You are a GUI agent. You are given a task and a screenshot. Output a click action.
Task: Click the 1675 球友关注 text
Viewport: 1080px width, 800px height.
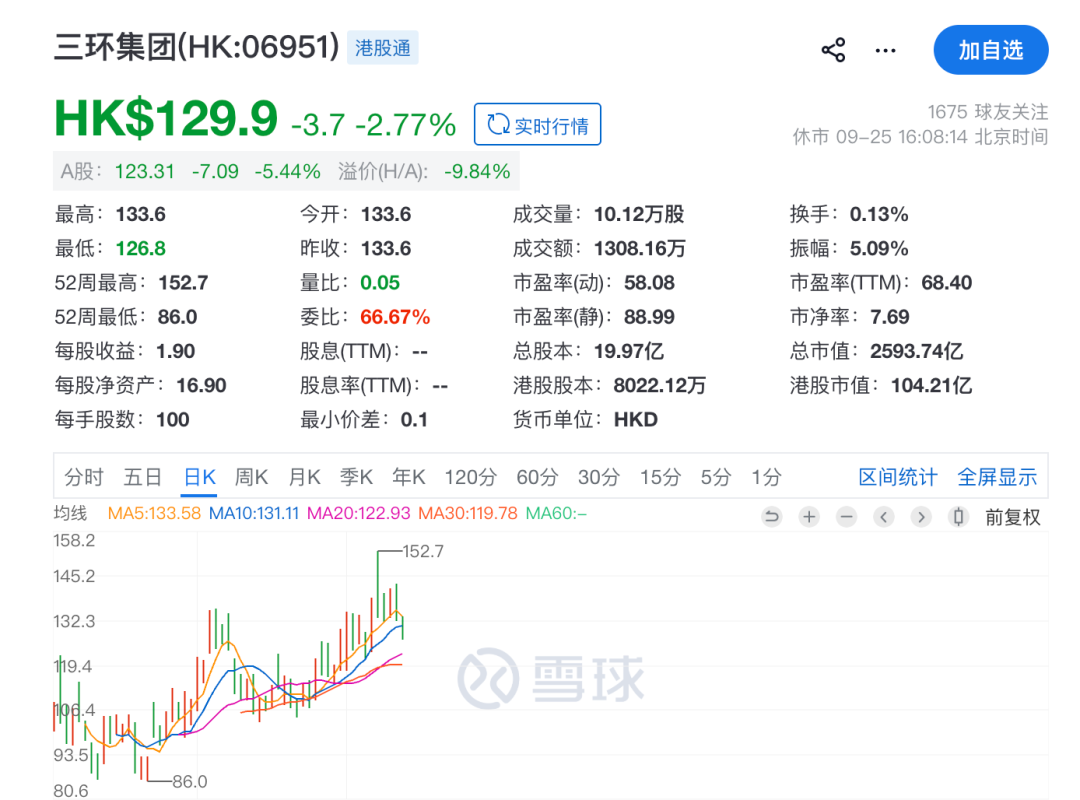coord(988,112)
